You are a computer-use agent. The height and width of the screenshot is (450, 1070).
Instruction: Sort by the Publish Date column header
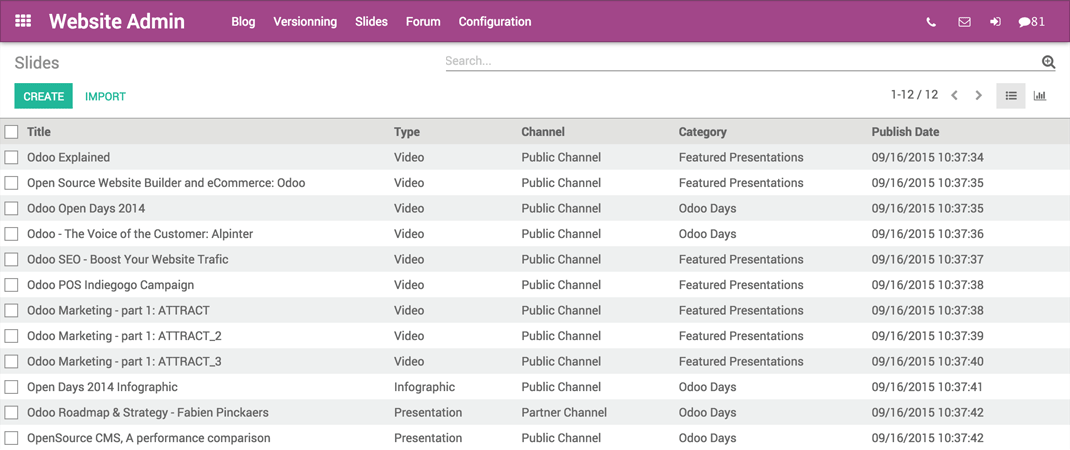point(906,132)
